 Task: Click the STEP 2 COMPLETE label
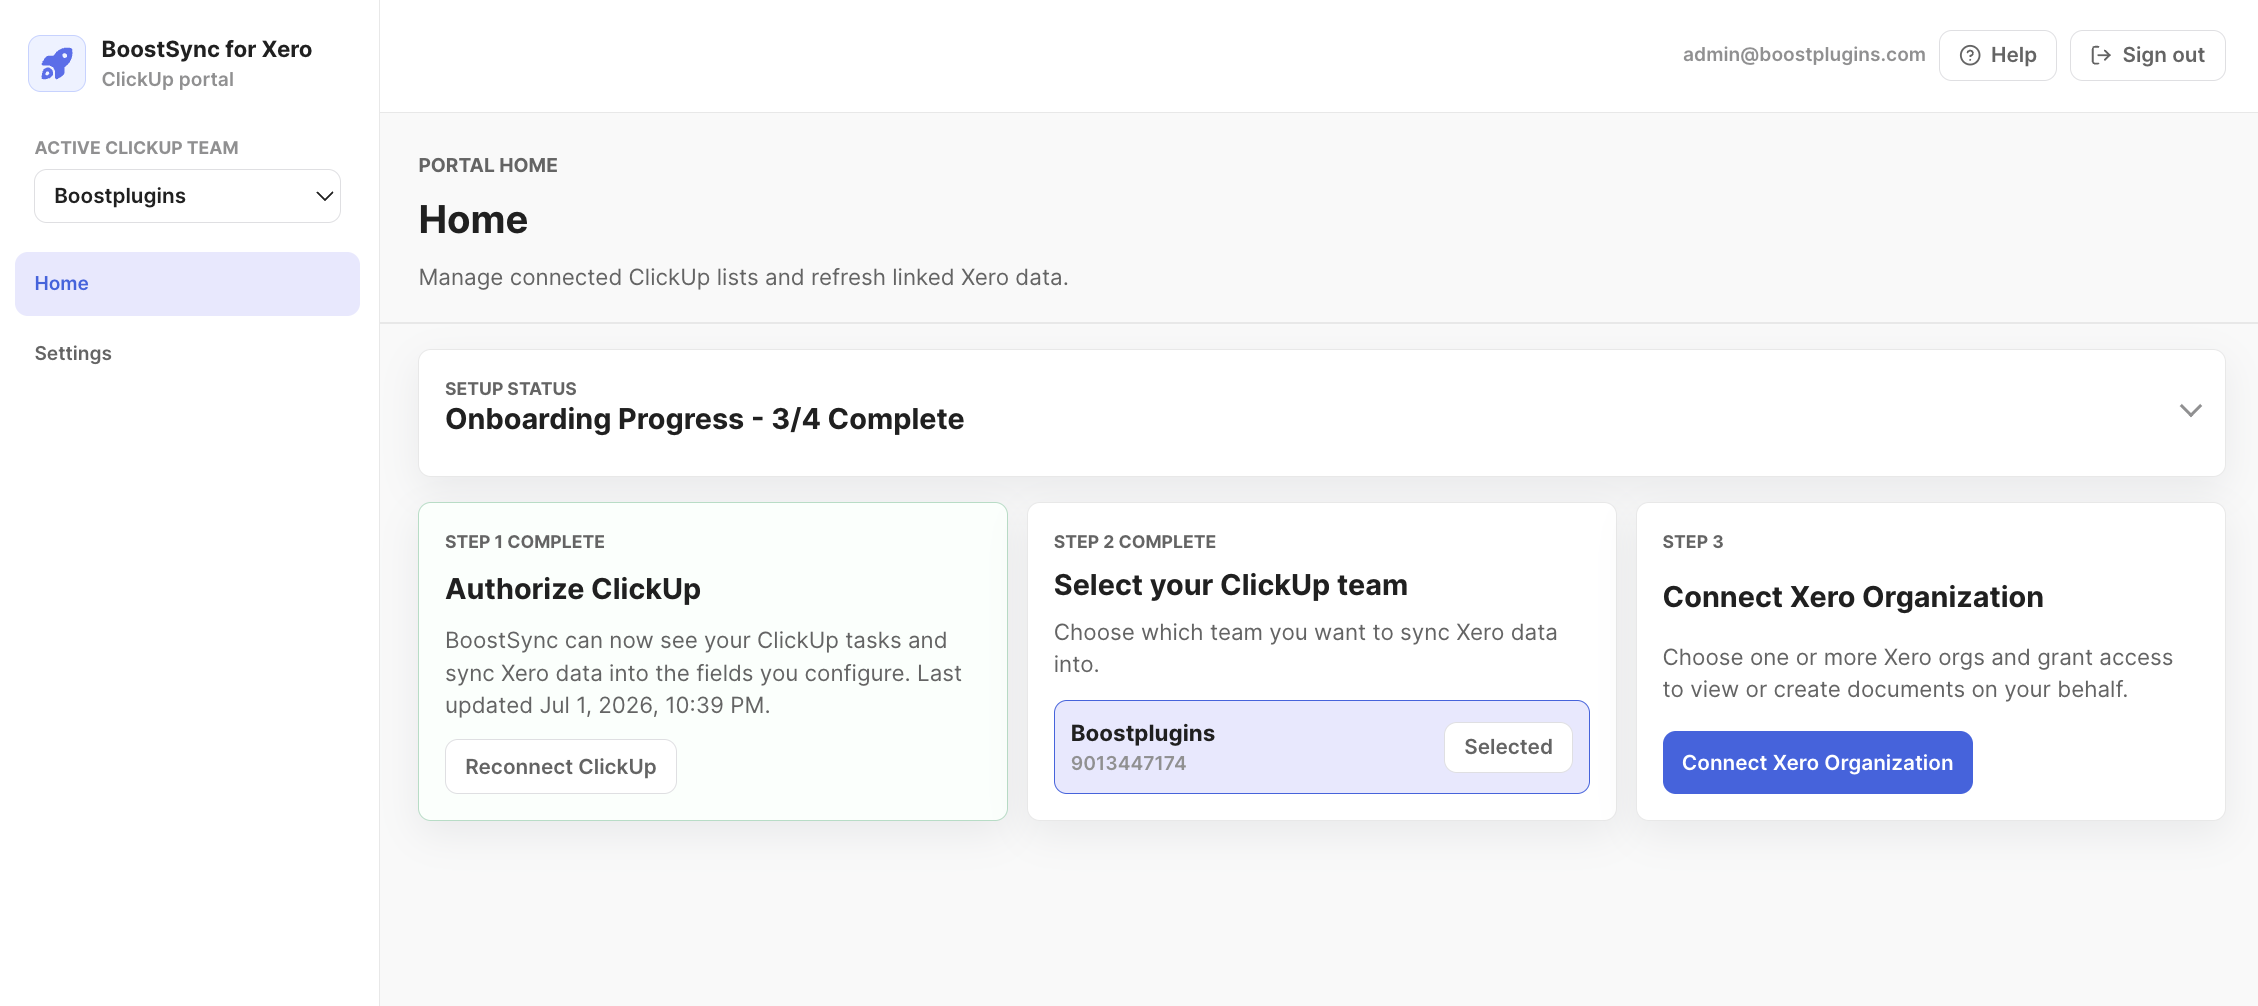1134,542
